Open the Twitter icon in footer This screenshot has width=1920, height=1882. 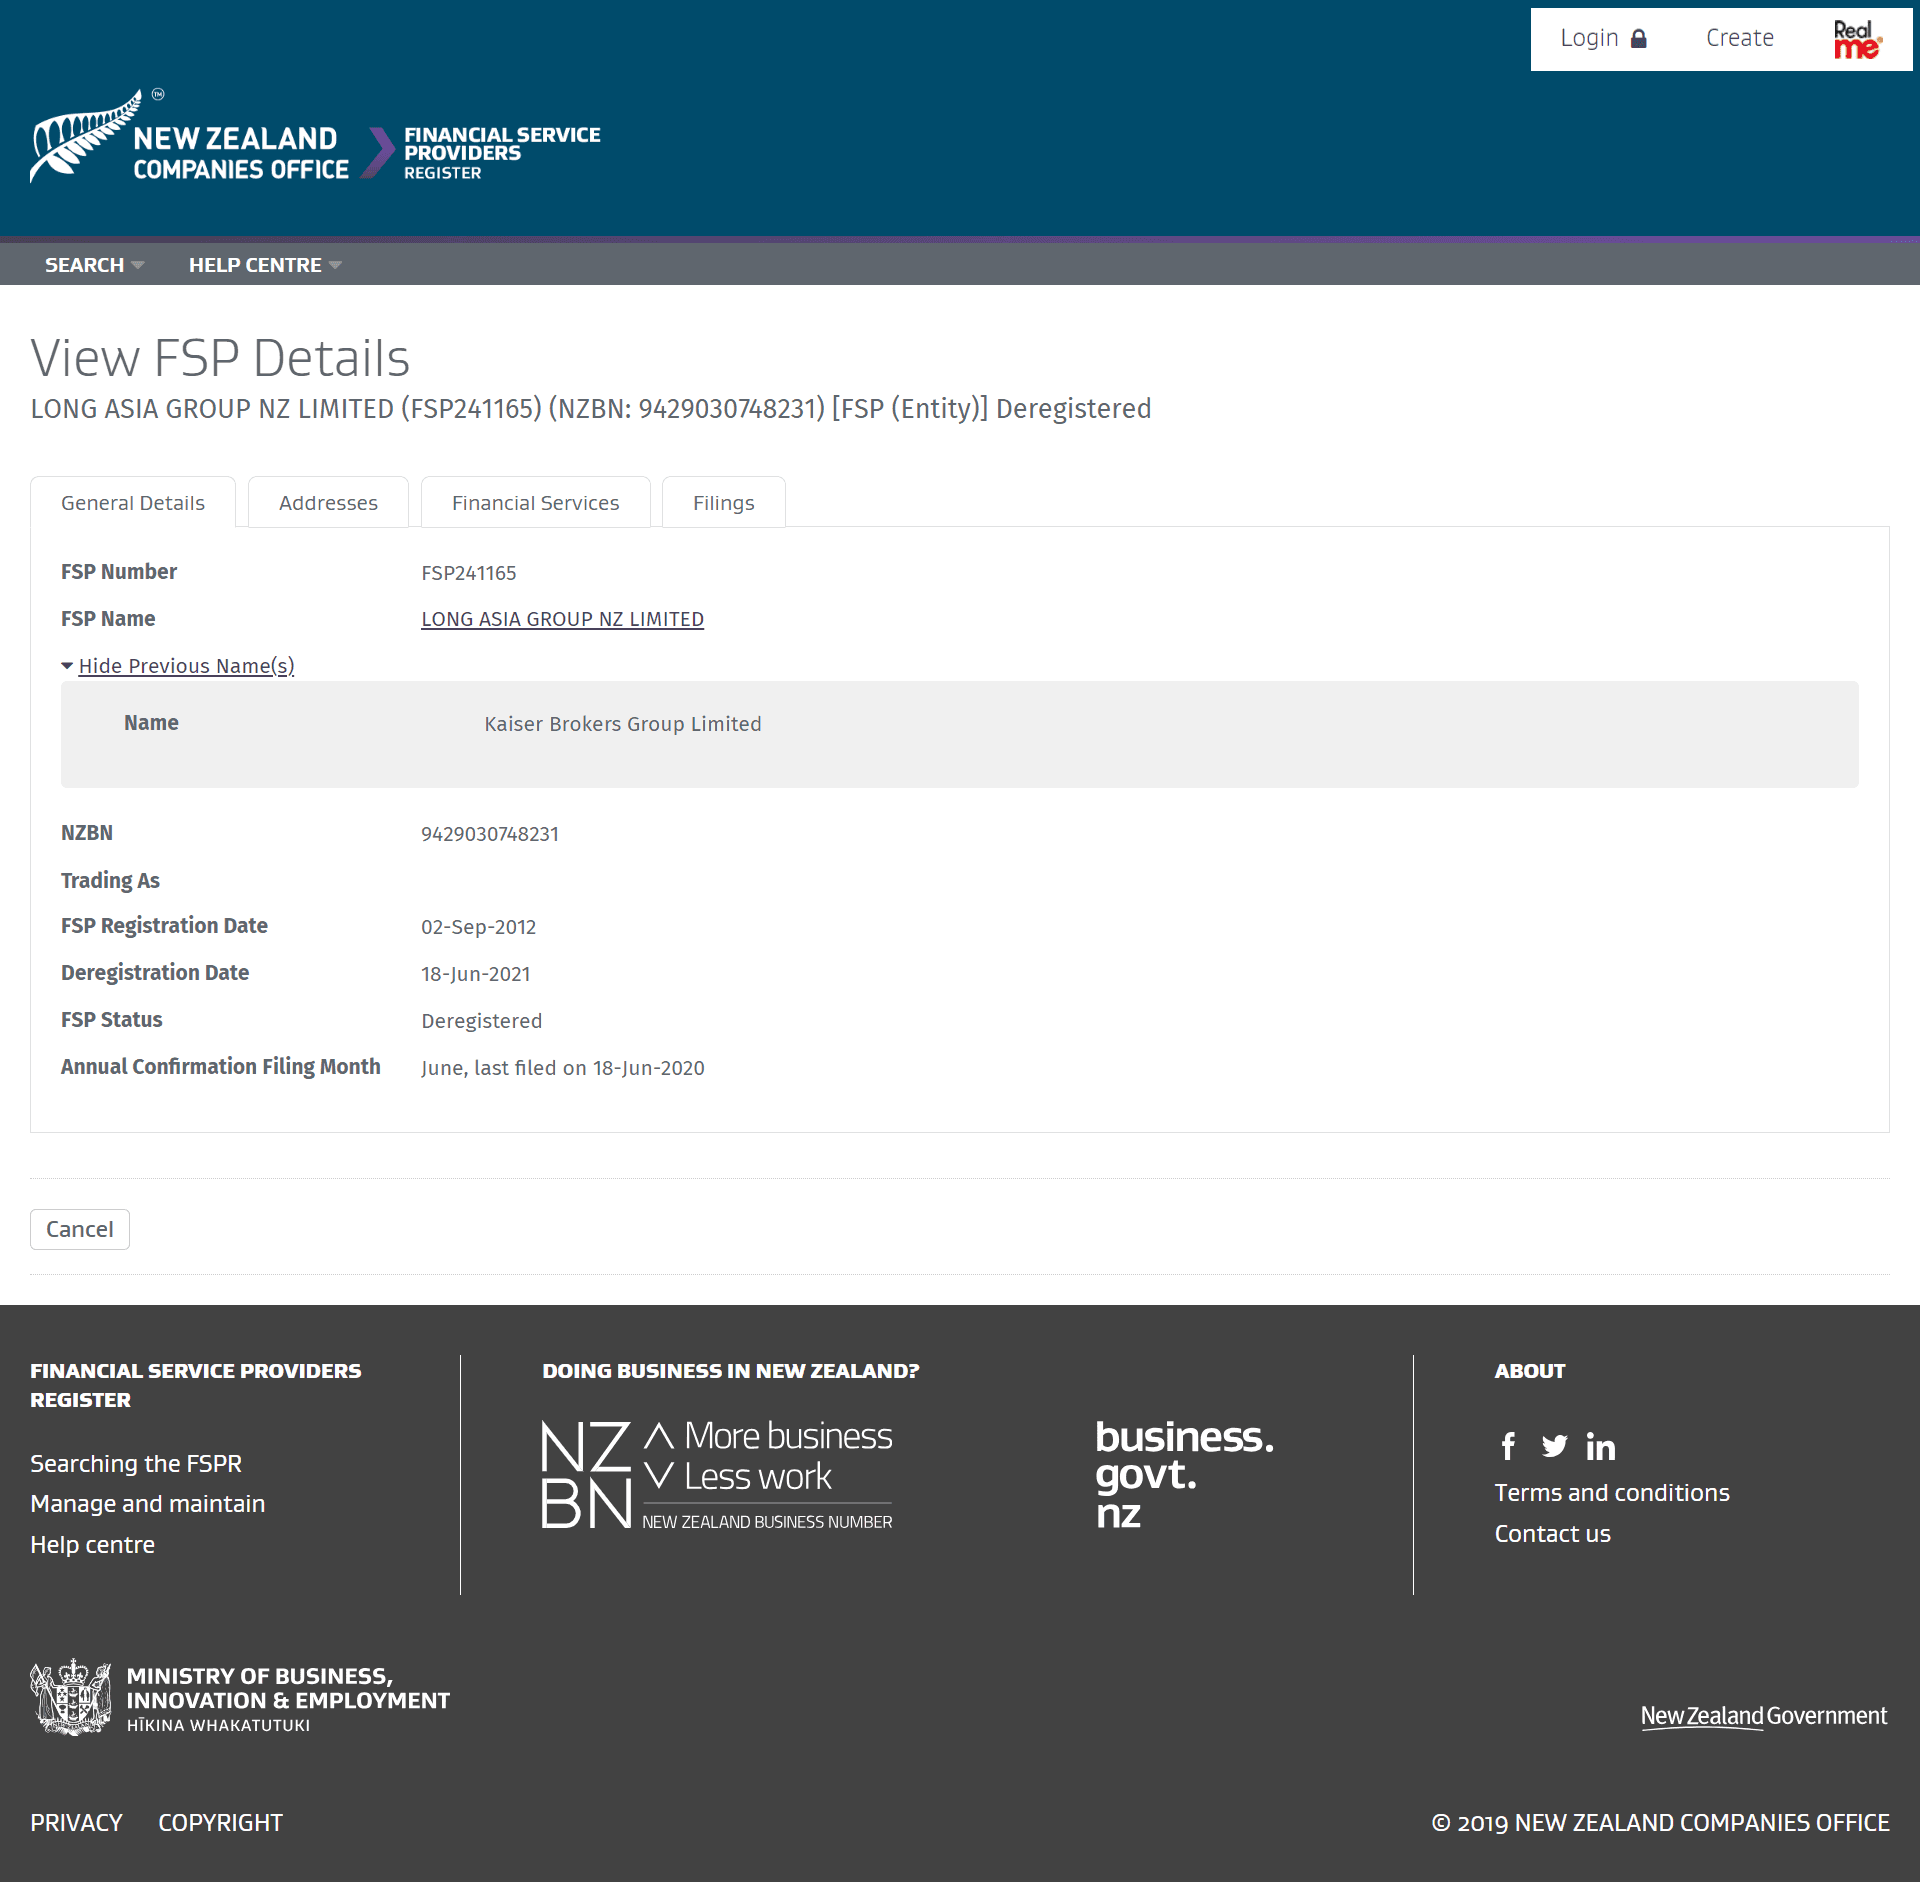(1554, 1446)
